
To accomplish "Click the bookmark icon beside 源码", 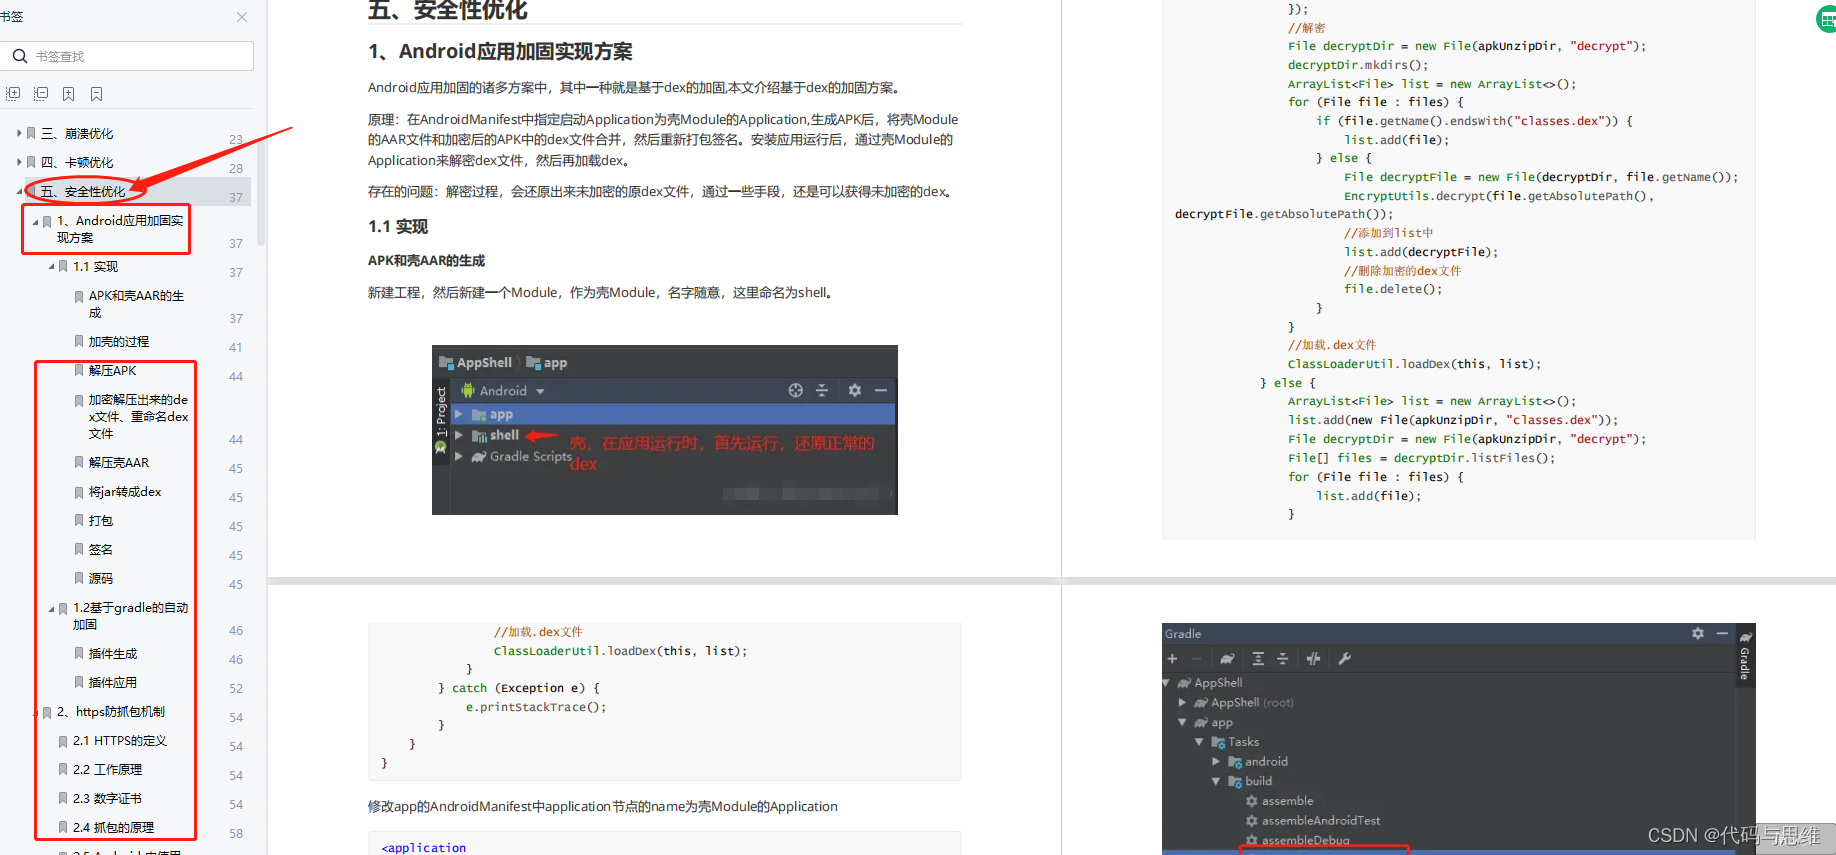I will click(x=79, y=578).
